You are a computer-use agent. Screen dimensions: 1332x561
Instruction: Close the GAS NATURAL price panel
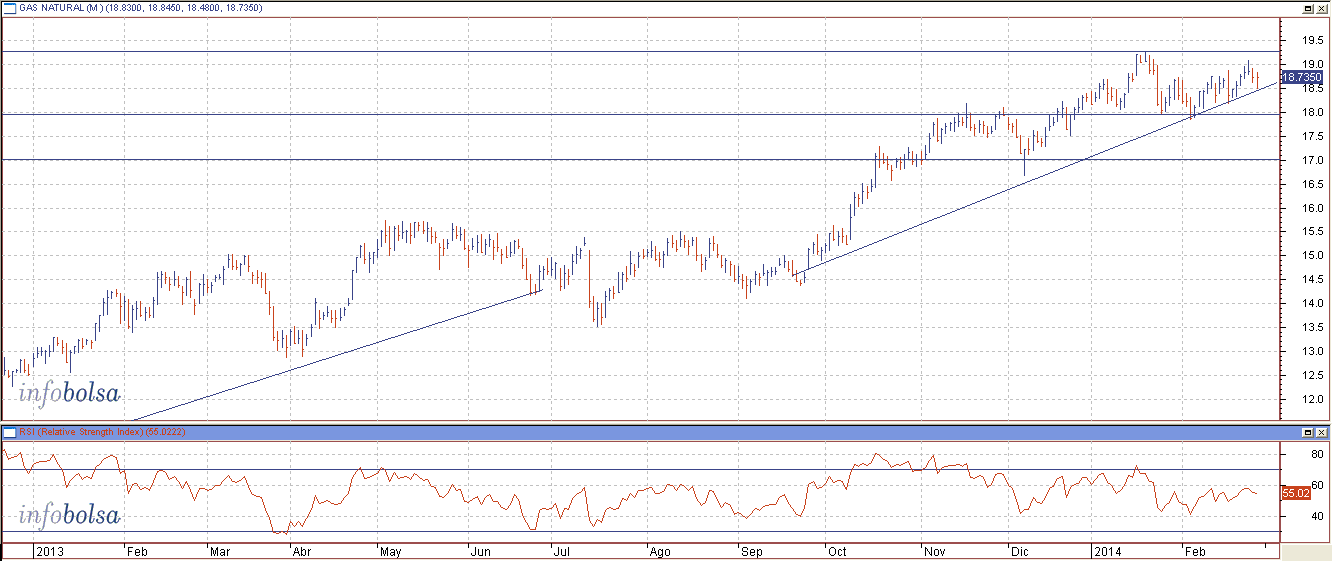coord(1321,8)
